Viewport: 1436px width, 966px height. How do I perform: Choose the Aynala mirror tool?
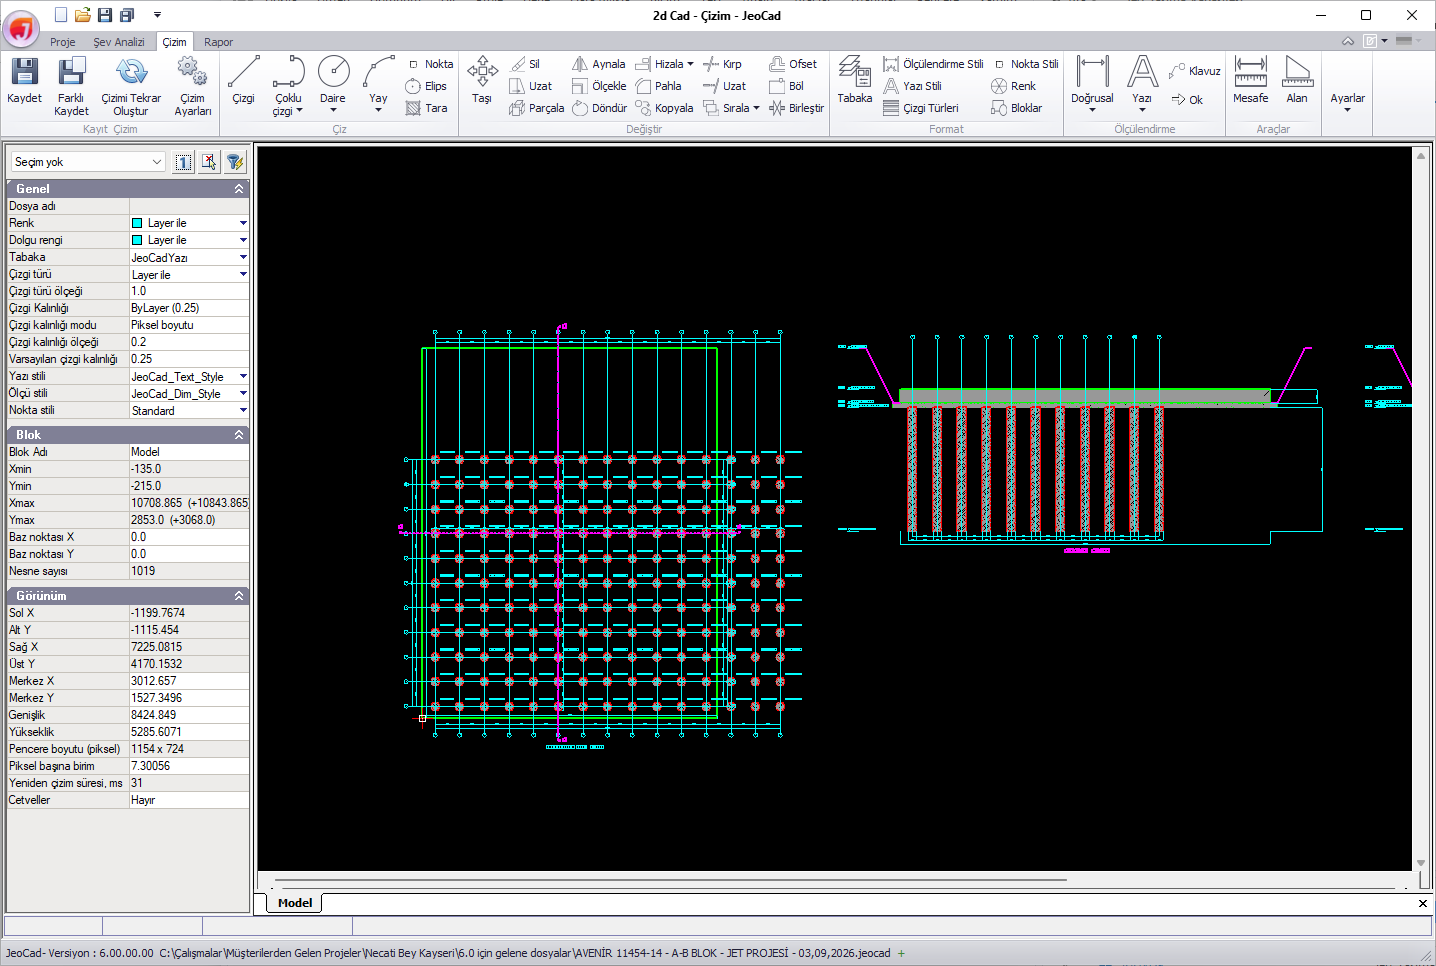point(598,64)
